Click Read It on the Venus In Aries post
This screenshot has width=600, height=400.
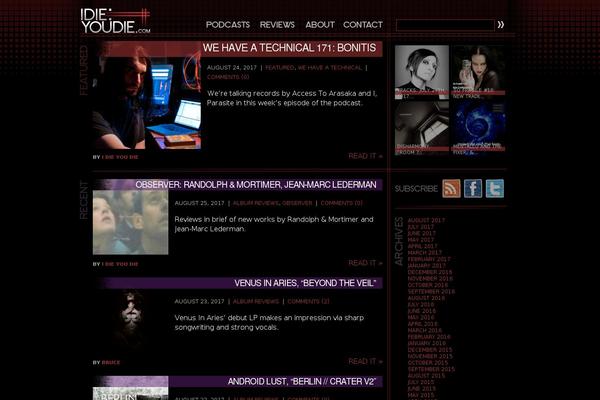pos(365,361)
